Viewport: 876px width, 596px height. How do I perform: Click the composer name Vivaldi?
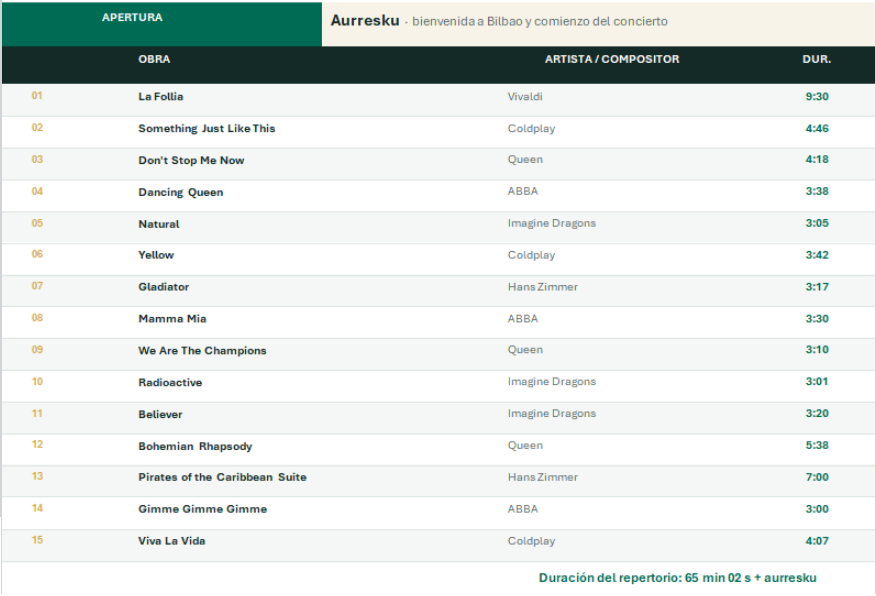(x=525, y=97)
